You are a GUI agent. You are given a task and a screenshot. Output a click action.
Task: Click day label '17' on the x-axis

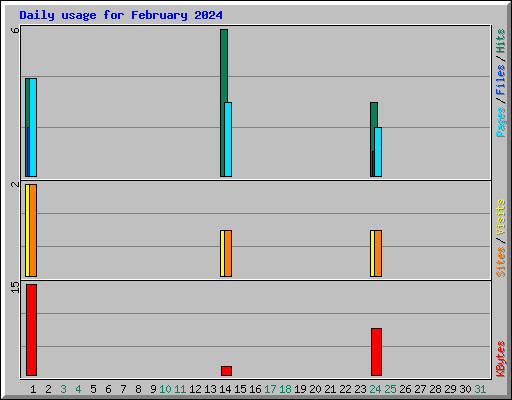tap(270, 389)
